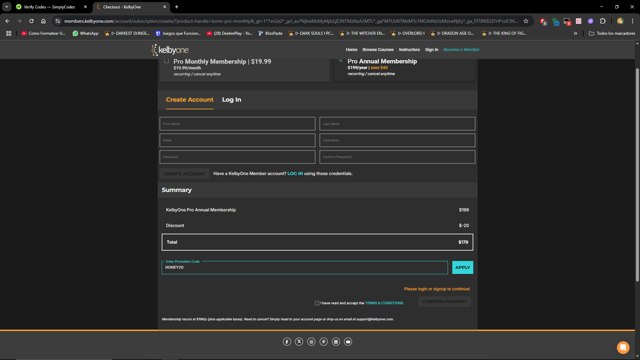Image resolution: width=640 pixels, height=360 pixels.
Task: Focus the First Name field
Action: (x=237, y=124)
